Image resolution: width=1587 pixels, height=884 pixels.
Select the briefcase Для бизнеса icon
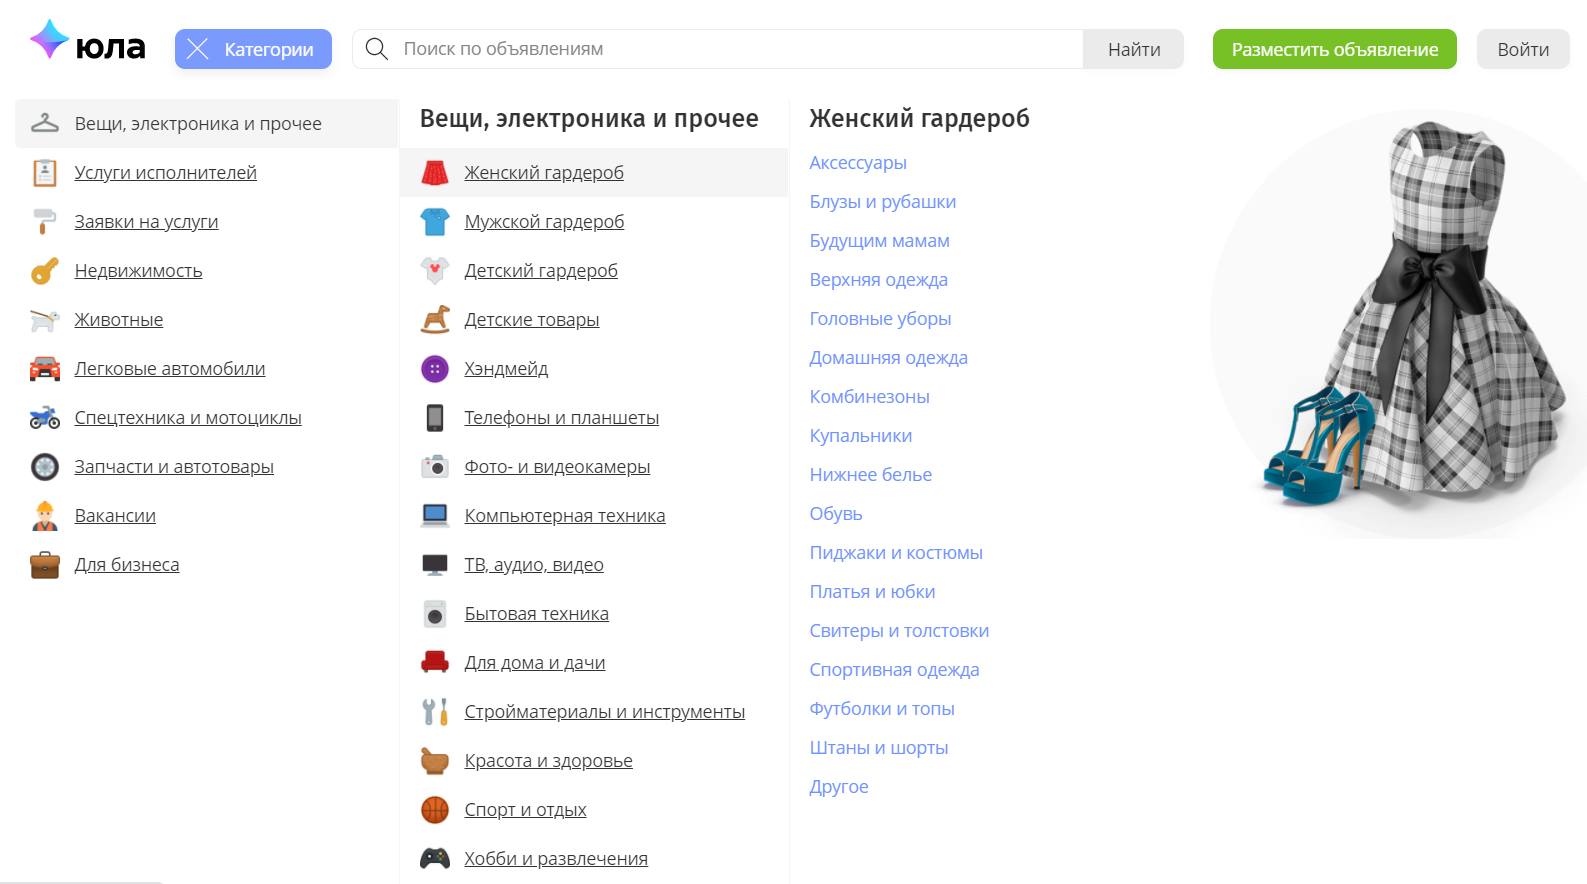[x=45, y=565]
